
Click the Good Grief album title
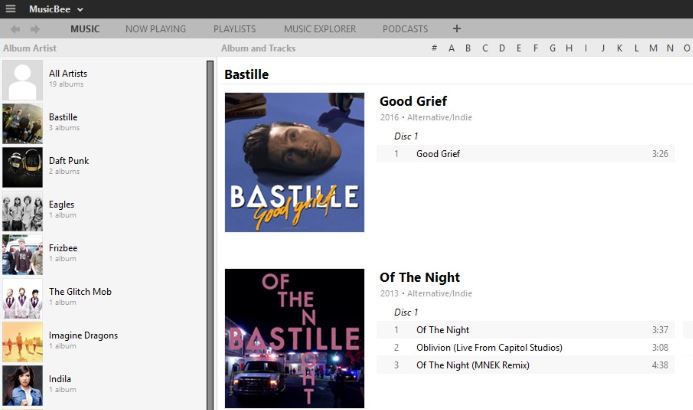click(413, 101)
